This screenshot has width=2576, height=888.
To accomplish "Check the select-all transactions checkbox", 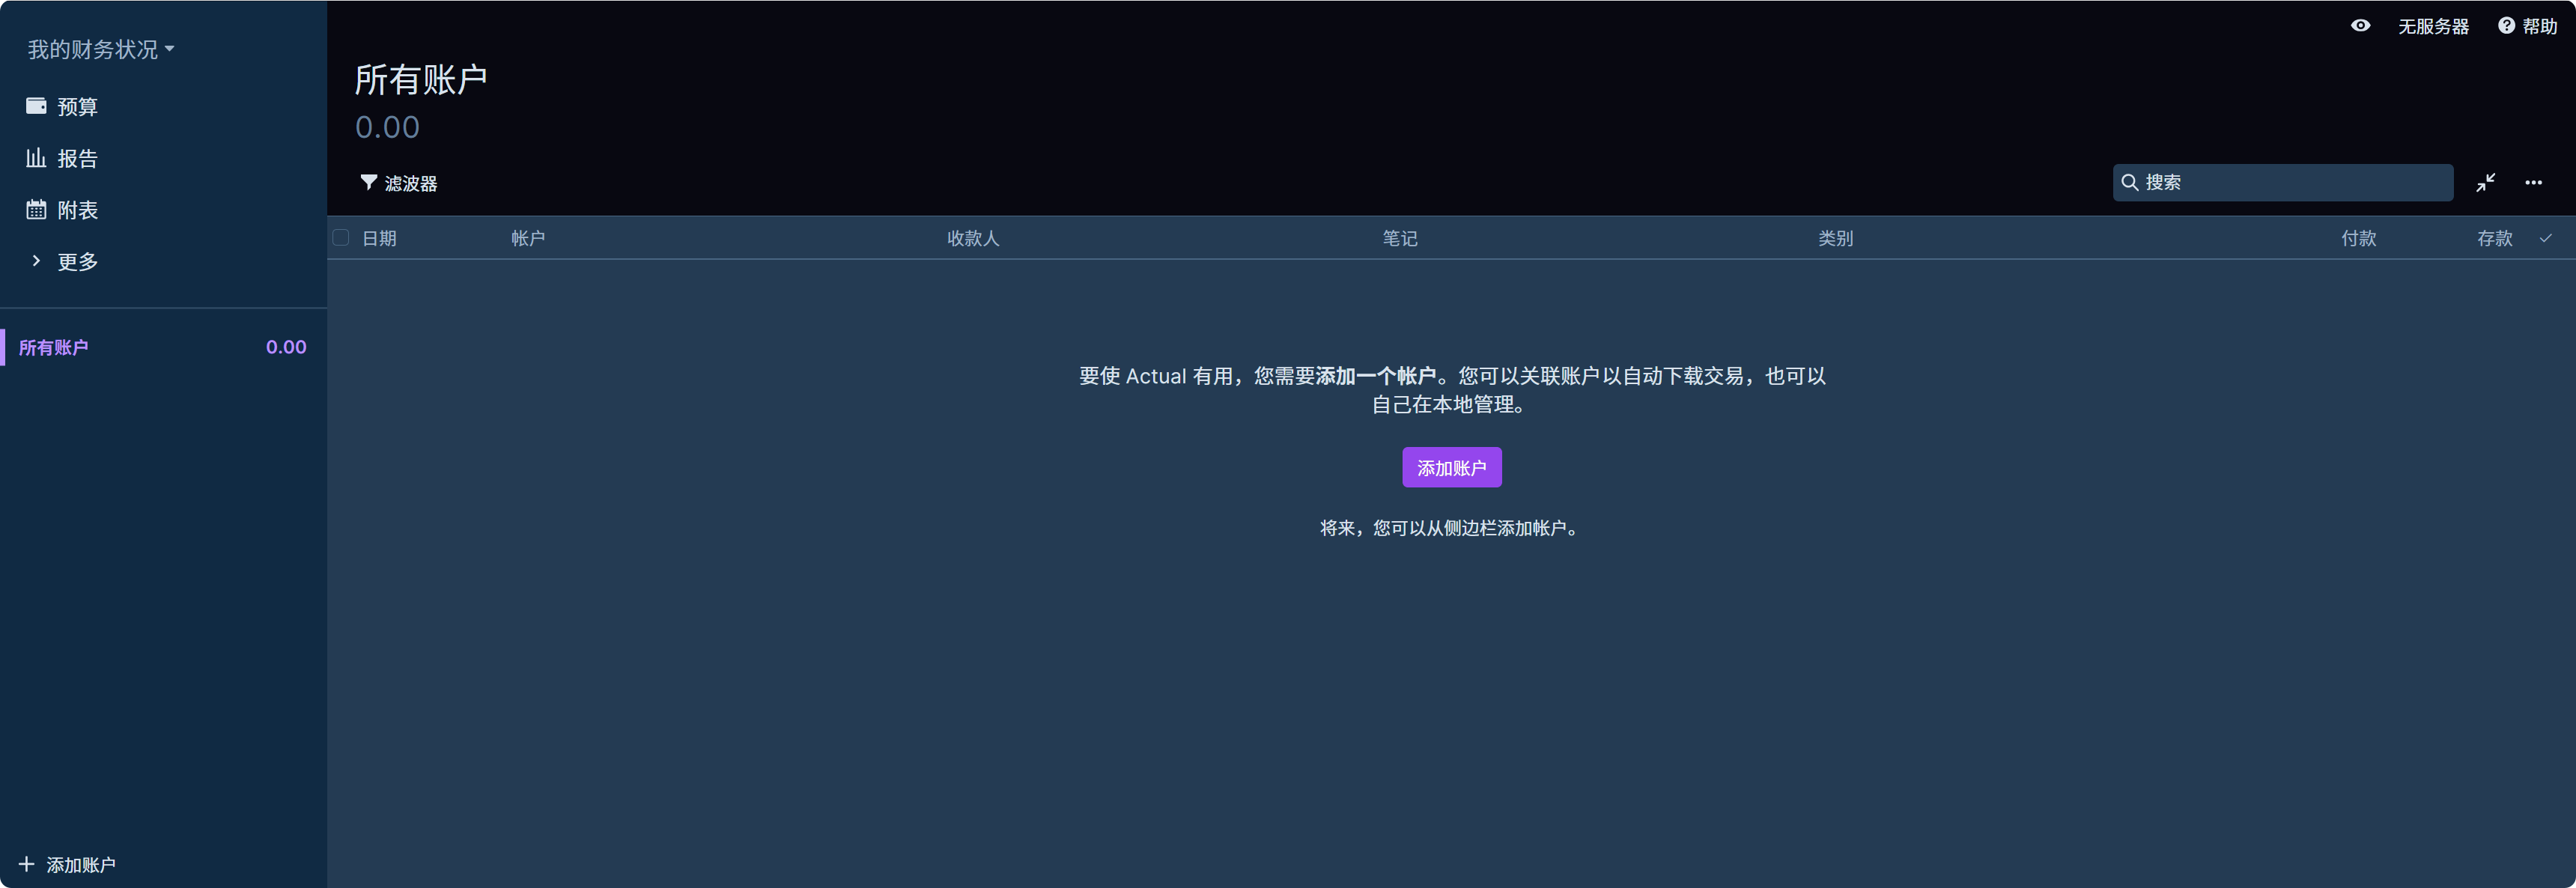I will pyautogui.click(x=341, y=238).
